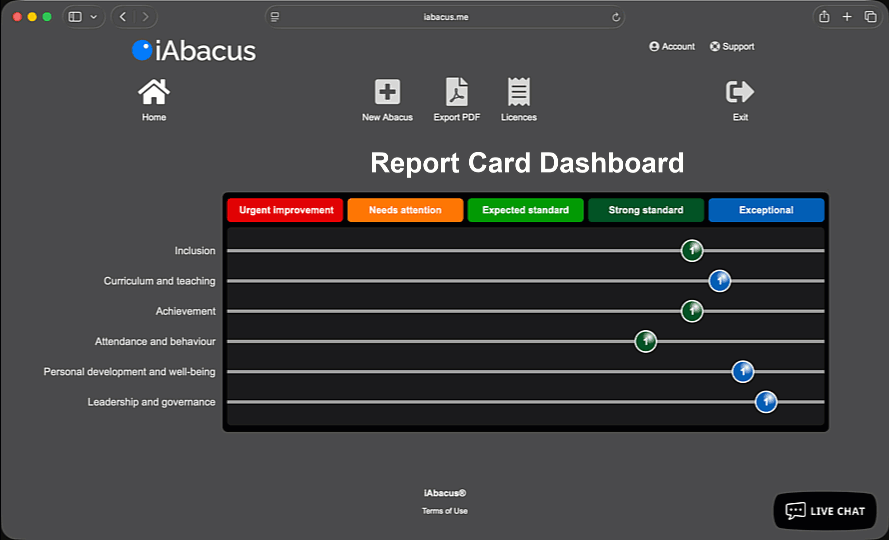Screen dimensions: 889x540
Task: Expand the sidebar dropdown chevron
Action: pyautogui.click(x=94, y=17)
